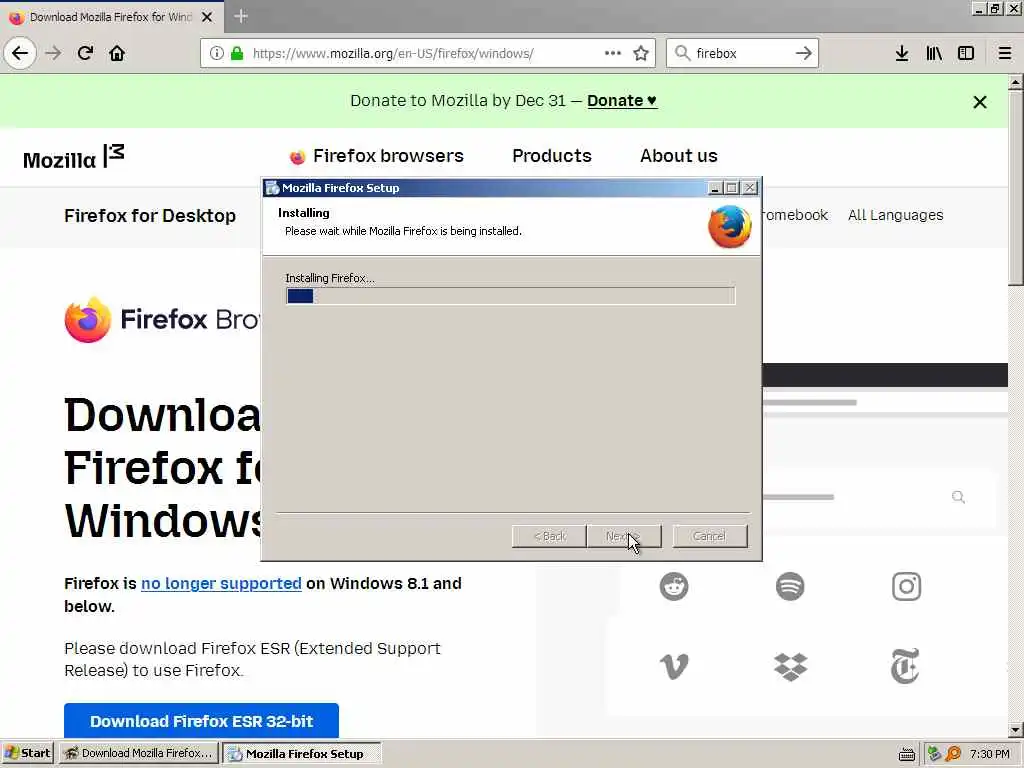Dismiss the donate banner with X
1024x768 pixels.
click(x=980, y=102)
